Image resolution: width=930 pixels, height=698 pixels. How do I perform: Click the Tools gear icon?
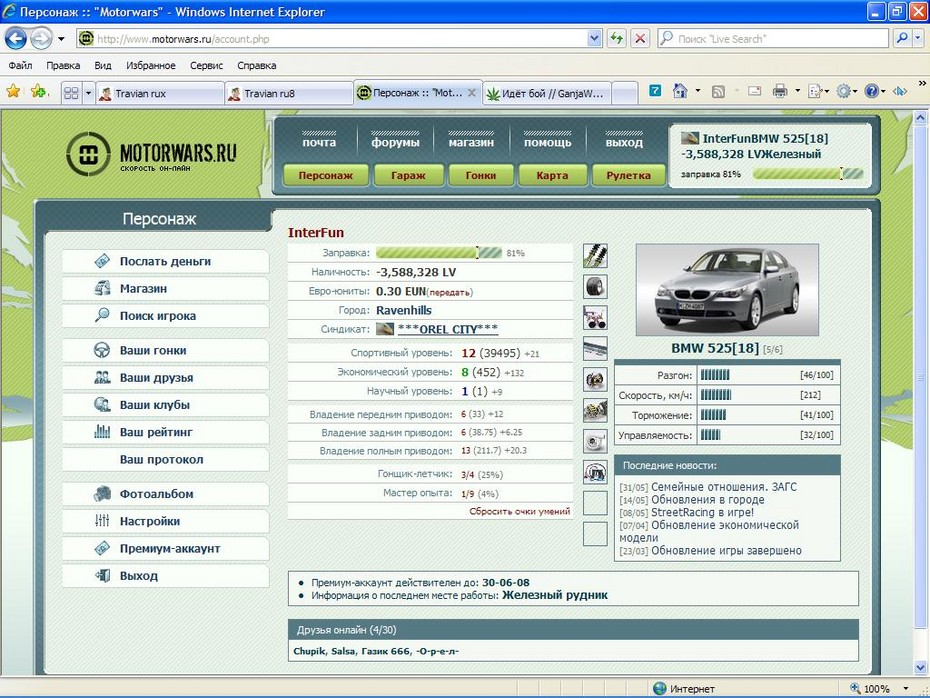(x=843, y=91)
